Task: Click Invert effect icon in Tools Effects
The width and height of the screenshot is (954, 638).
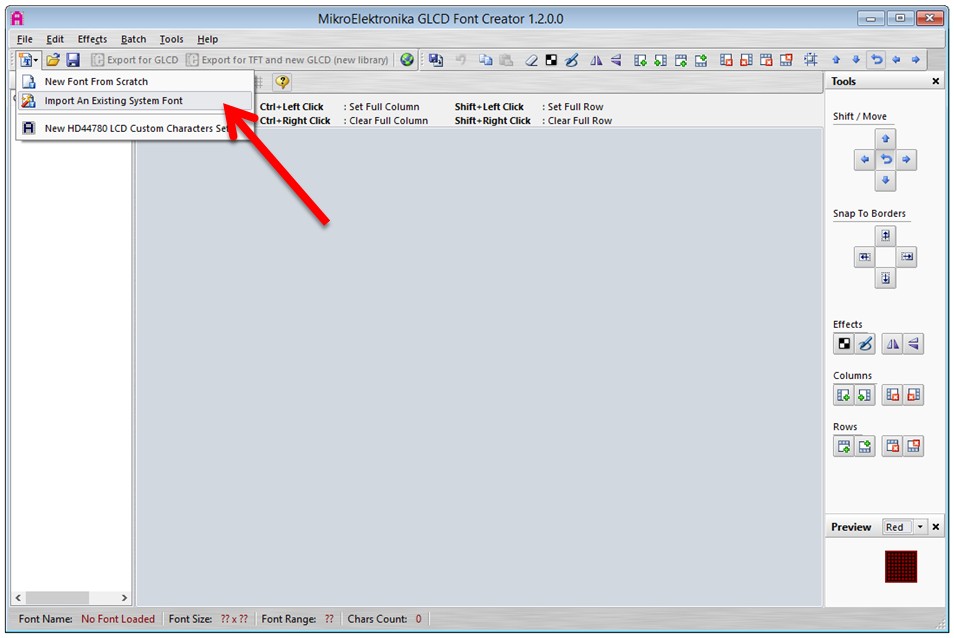Action: pos(844,344)
